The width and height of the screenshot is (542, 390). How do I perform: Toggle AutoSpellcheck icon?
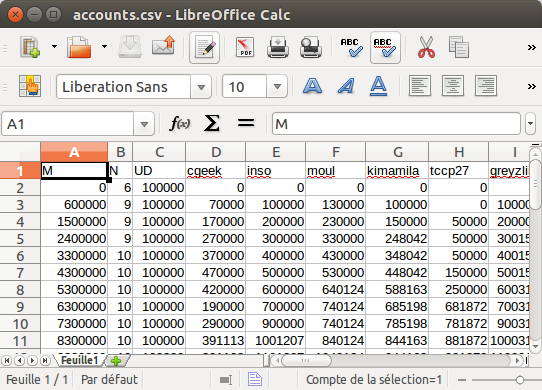(385, 47)
